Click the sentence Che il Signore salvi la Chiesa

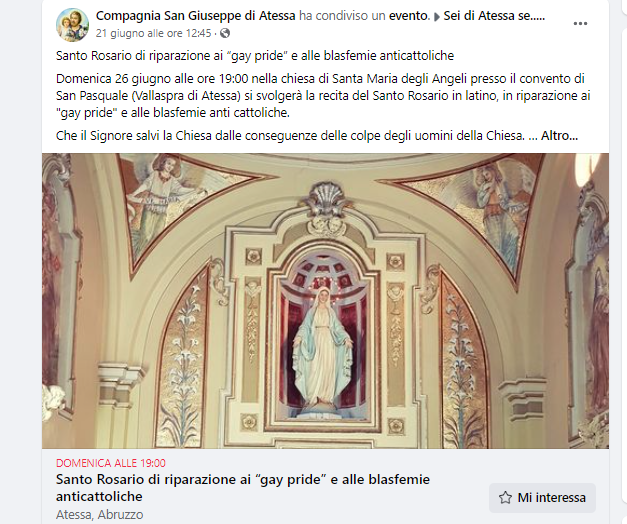(x=290, y=136)
